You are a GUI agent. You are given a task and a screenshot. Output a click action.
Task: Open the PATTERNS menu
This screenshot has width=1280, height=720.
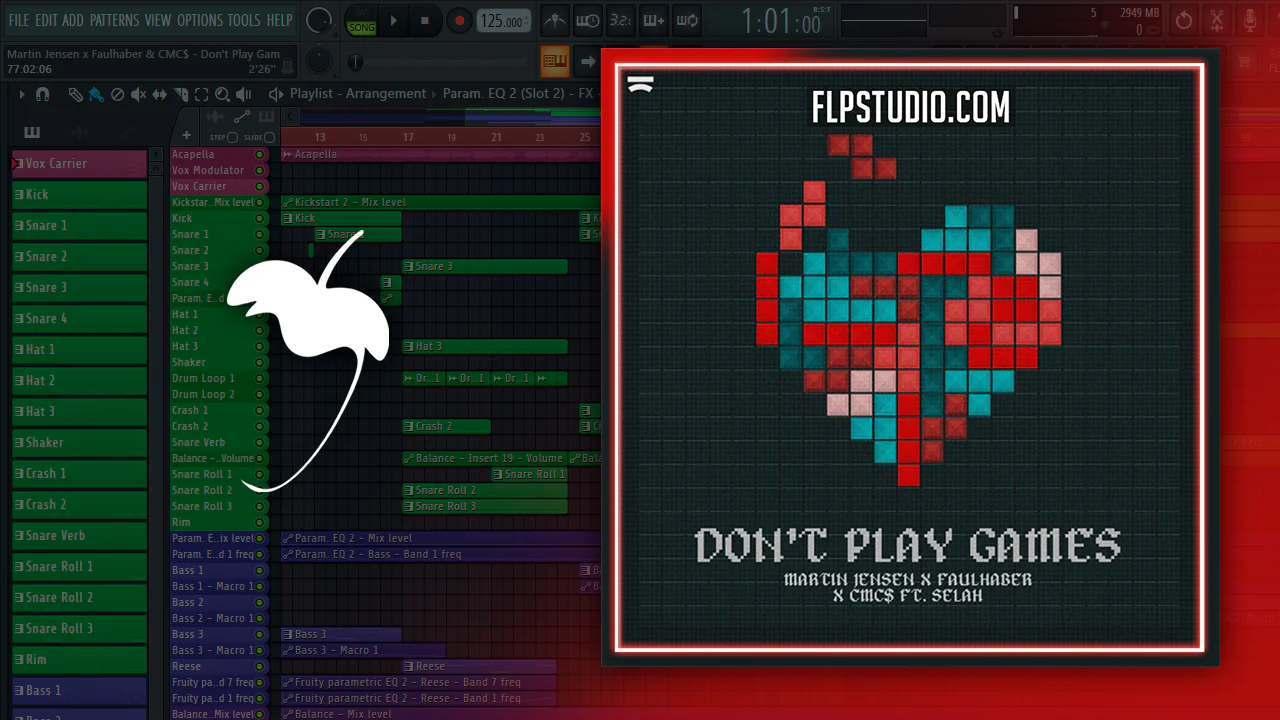coord(114,20)
